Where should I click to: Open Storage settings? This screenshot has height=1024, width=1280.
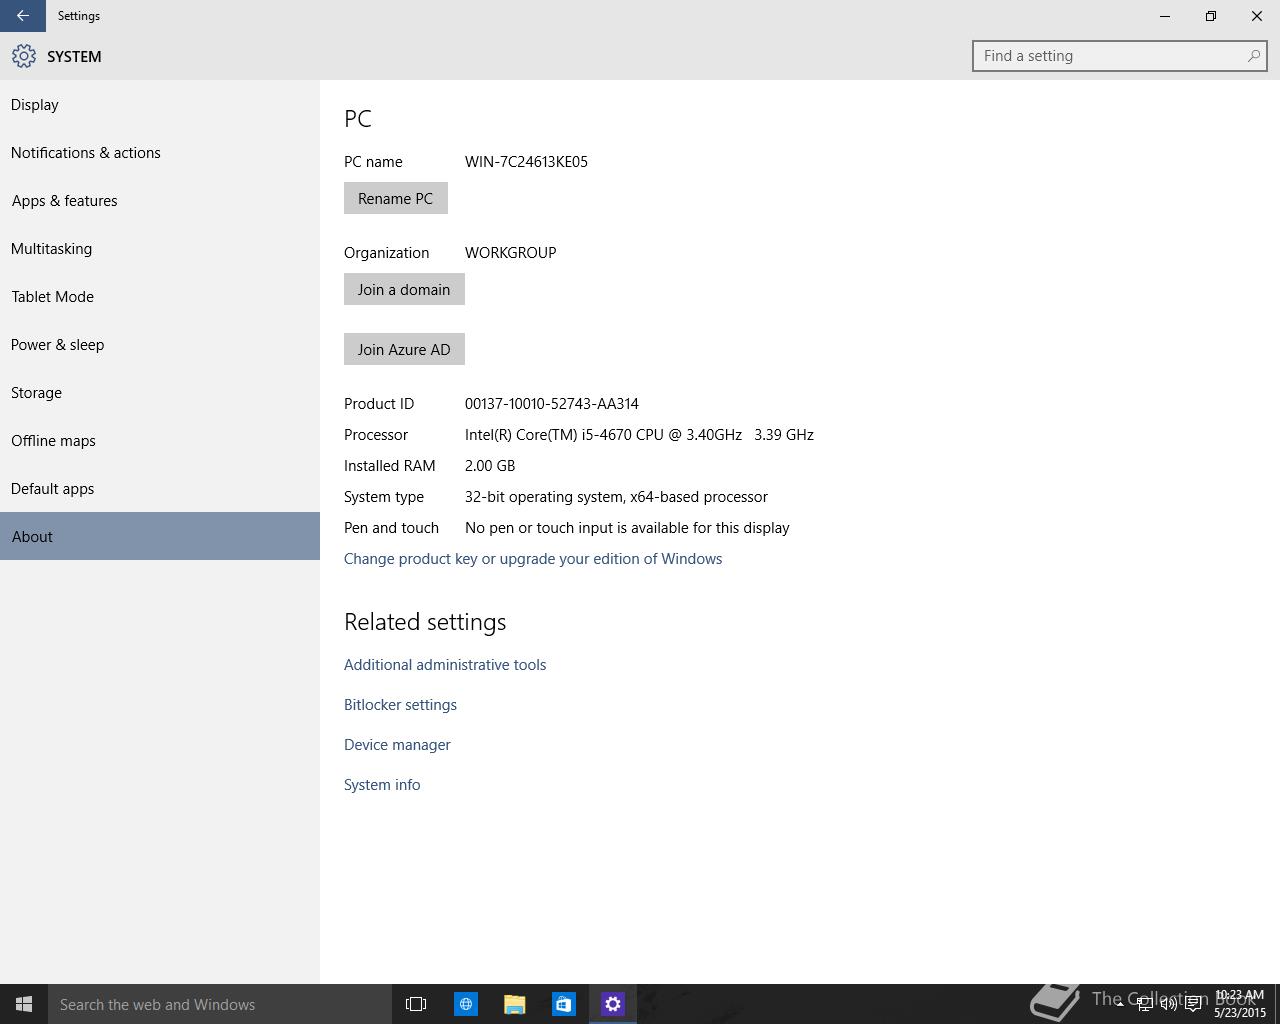point(160,393)
